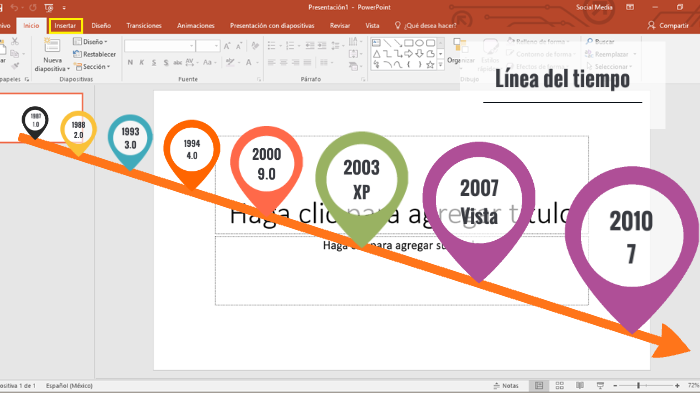Screen dimensions: 700x393
Task: Click the Nueva diapositiva icon
Action: click(52, 46)
